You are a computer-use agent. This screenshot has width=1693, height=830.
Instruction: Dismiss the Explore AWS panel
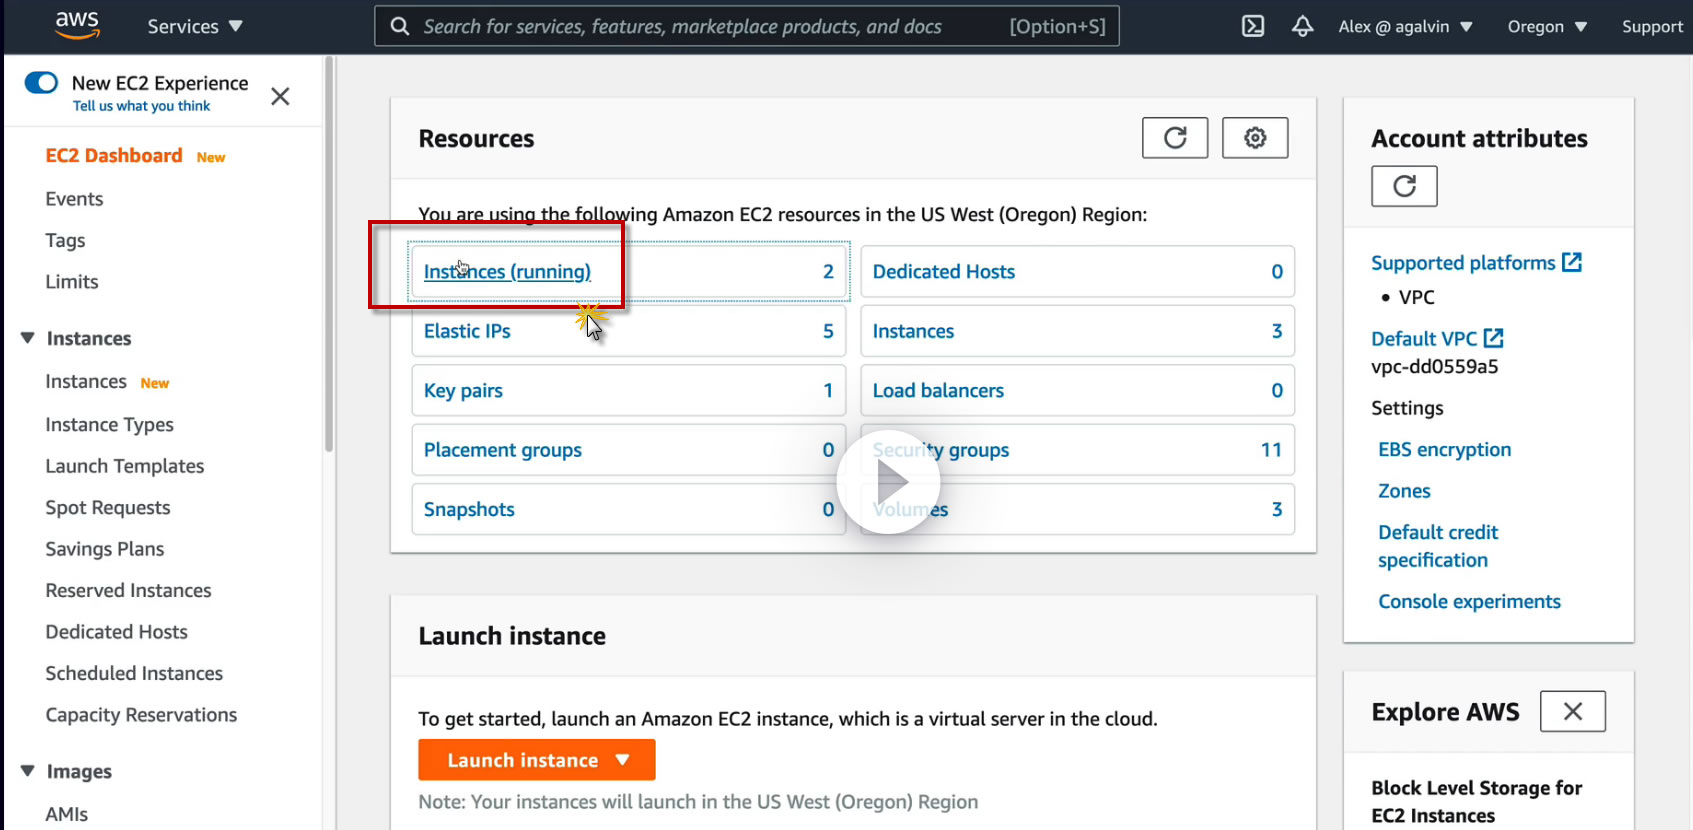[x=1572, y=711]
